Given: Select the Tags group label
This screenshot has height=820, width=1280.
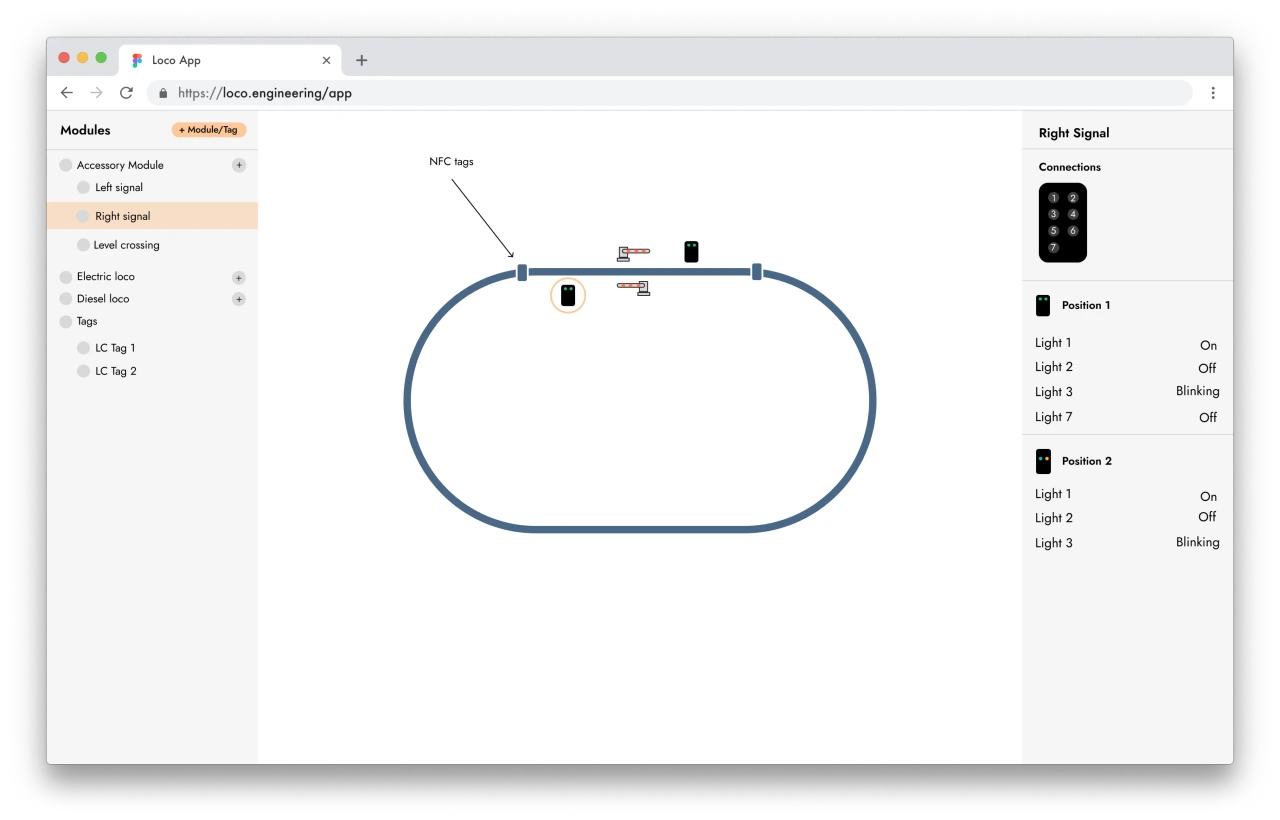Looking at the screenshot, I should [x=87, y=322].
